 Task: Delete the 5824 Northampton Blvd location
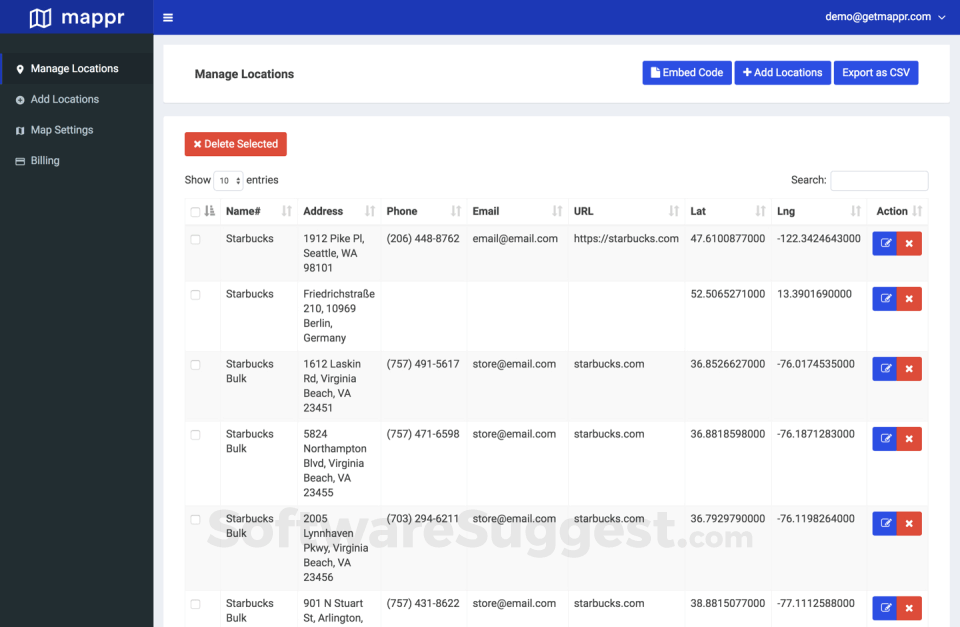point(909,439)
